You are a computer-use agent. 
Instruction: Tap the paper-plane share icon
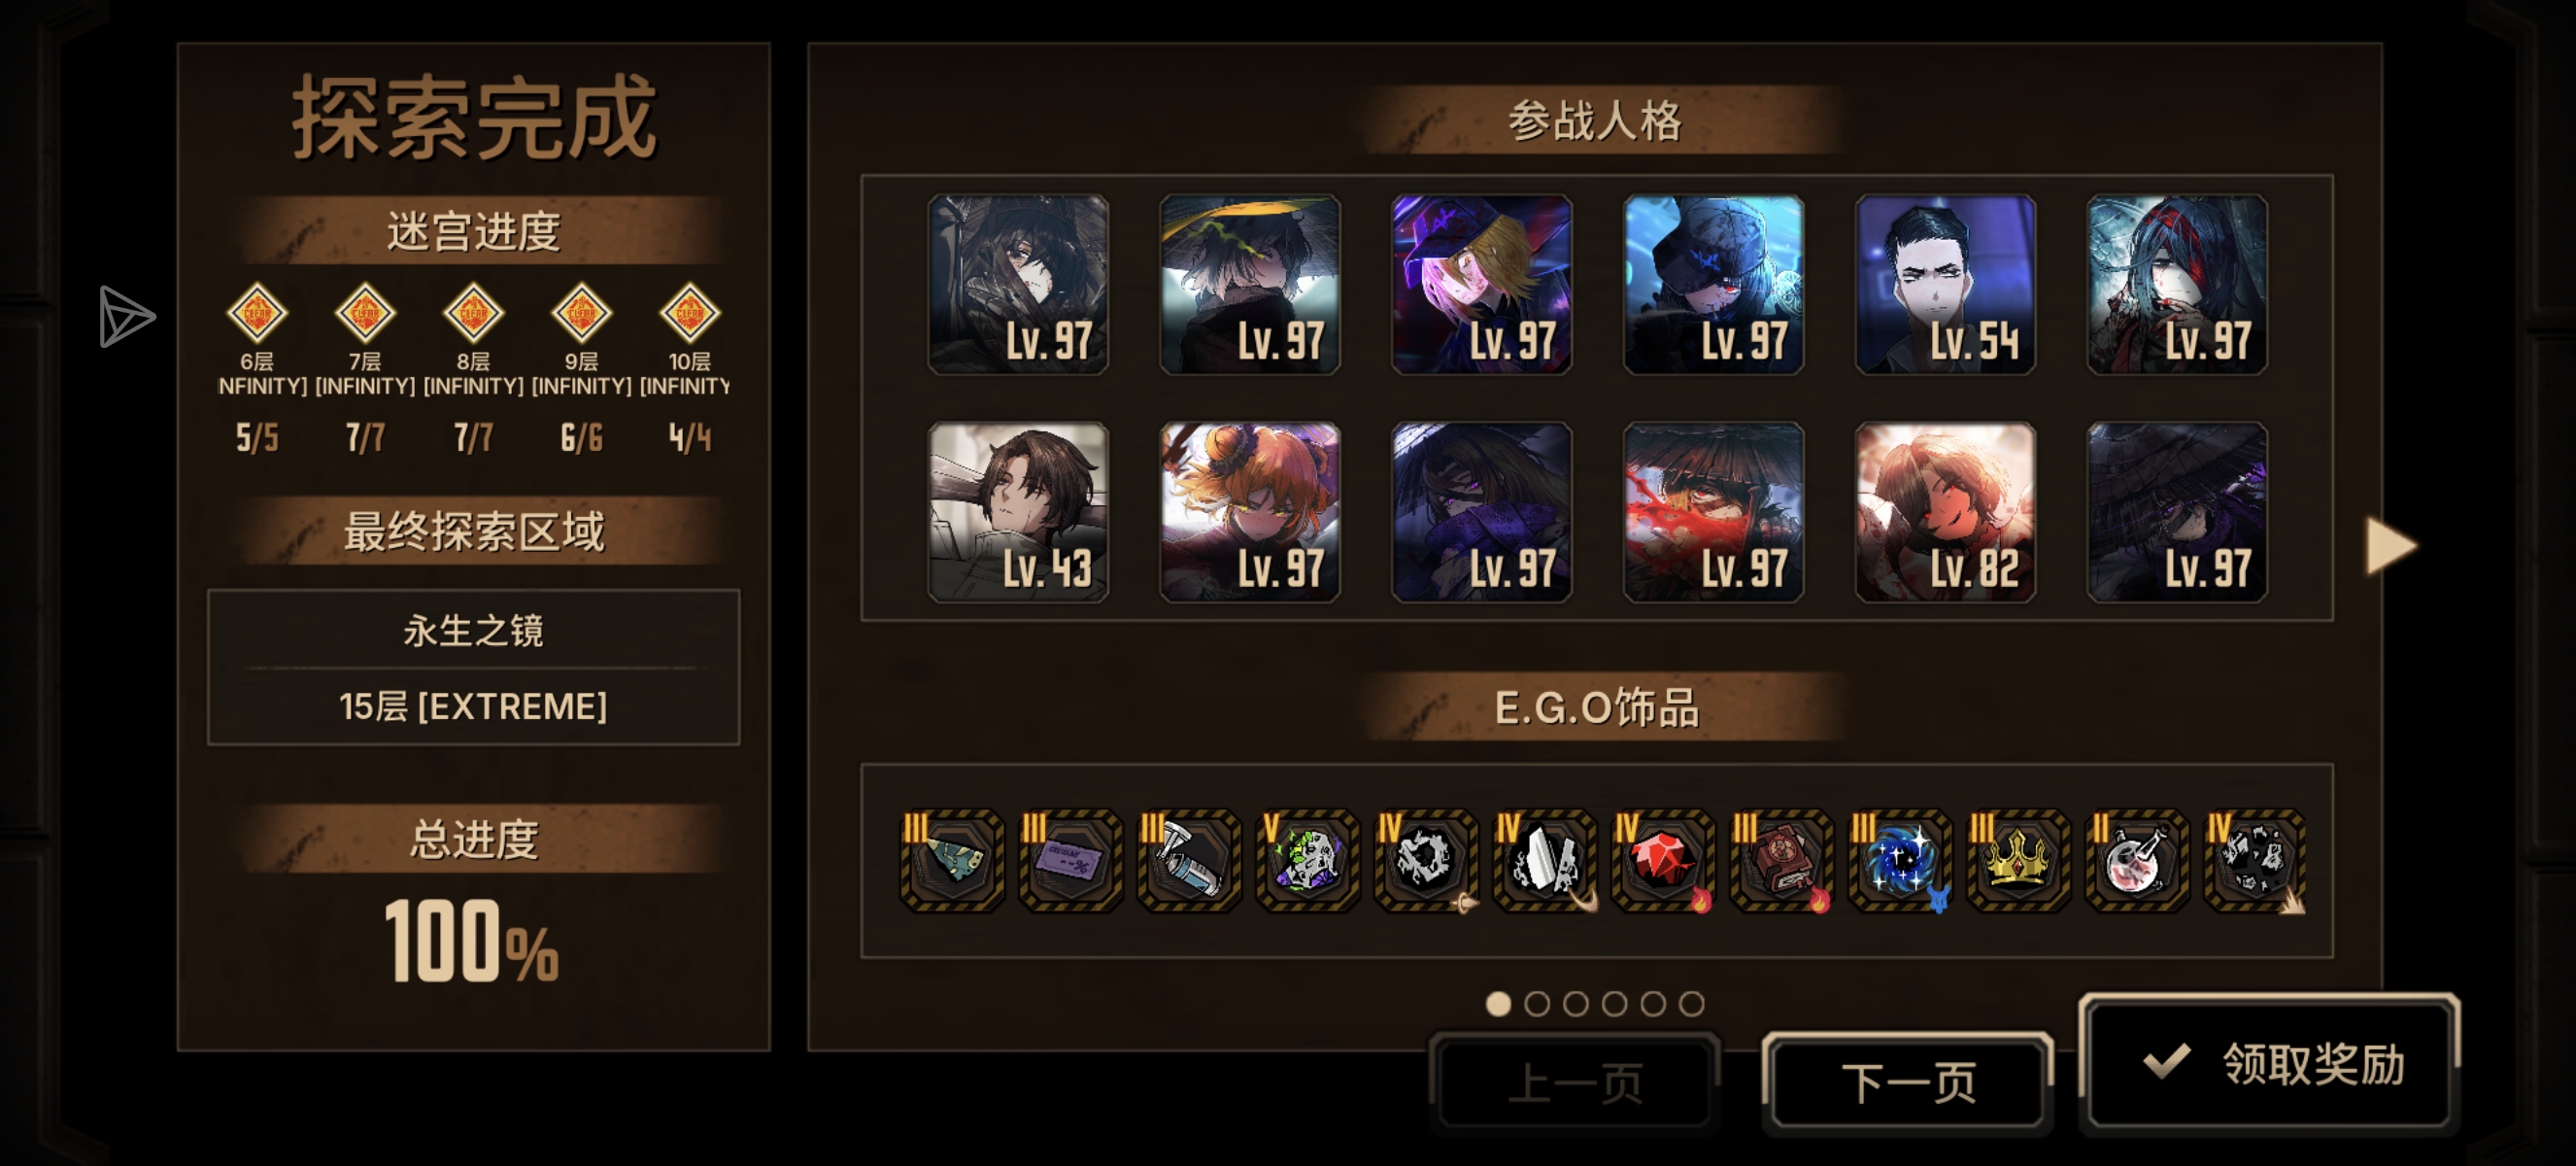point(127,317)
